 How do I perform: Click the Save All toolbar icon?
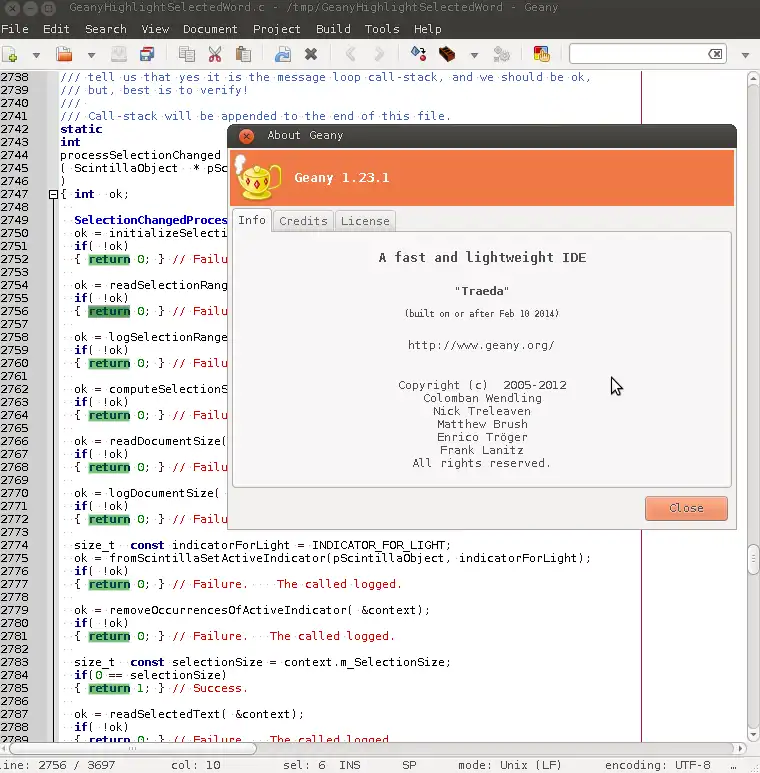coord(147,55)
